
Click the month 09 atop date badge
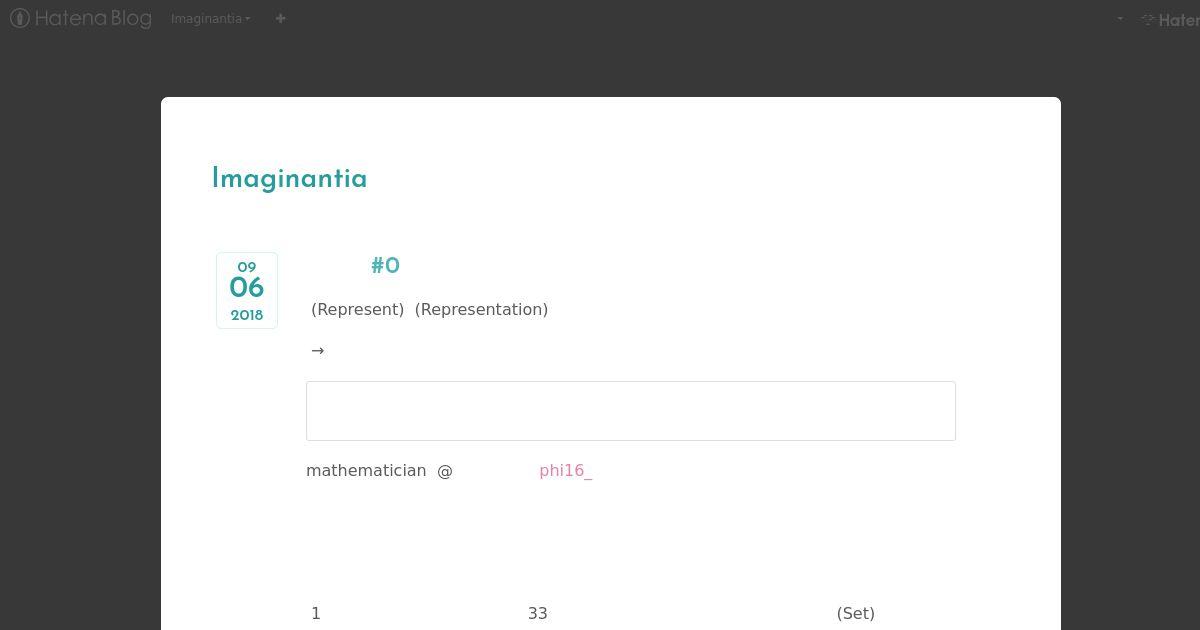[x=247, y=267]
